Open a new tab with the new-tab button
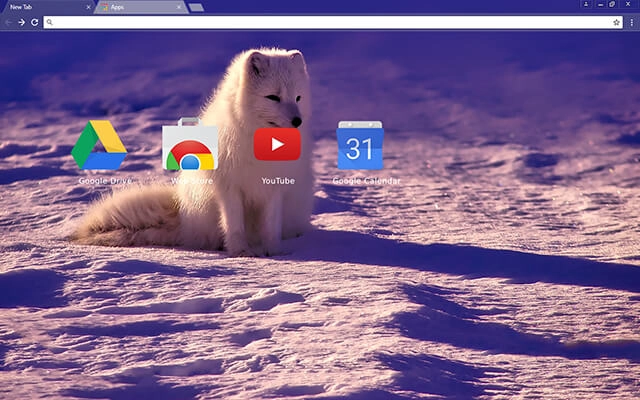640x400 pixels. coord(196,7)
